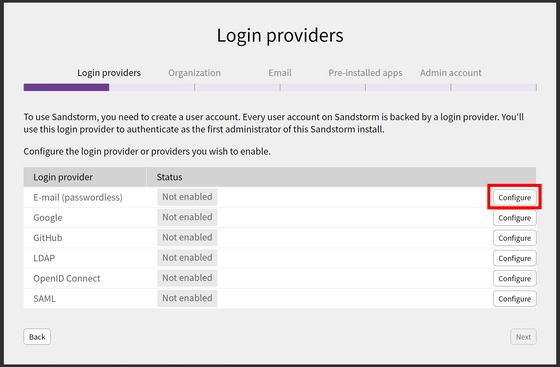The width and height of the screenshot is (560, 367).
Task: Select the Admin account step label
Action: [x=451, y=73]
